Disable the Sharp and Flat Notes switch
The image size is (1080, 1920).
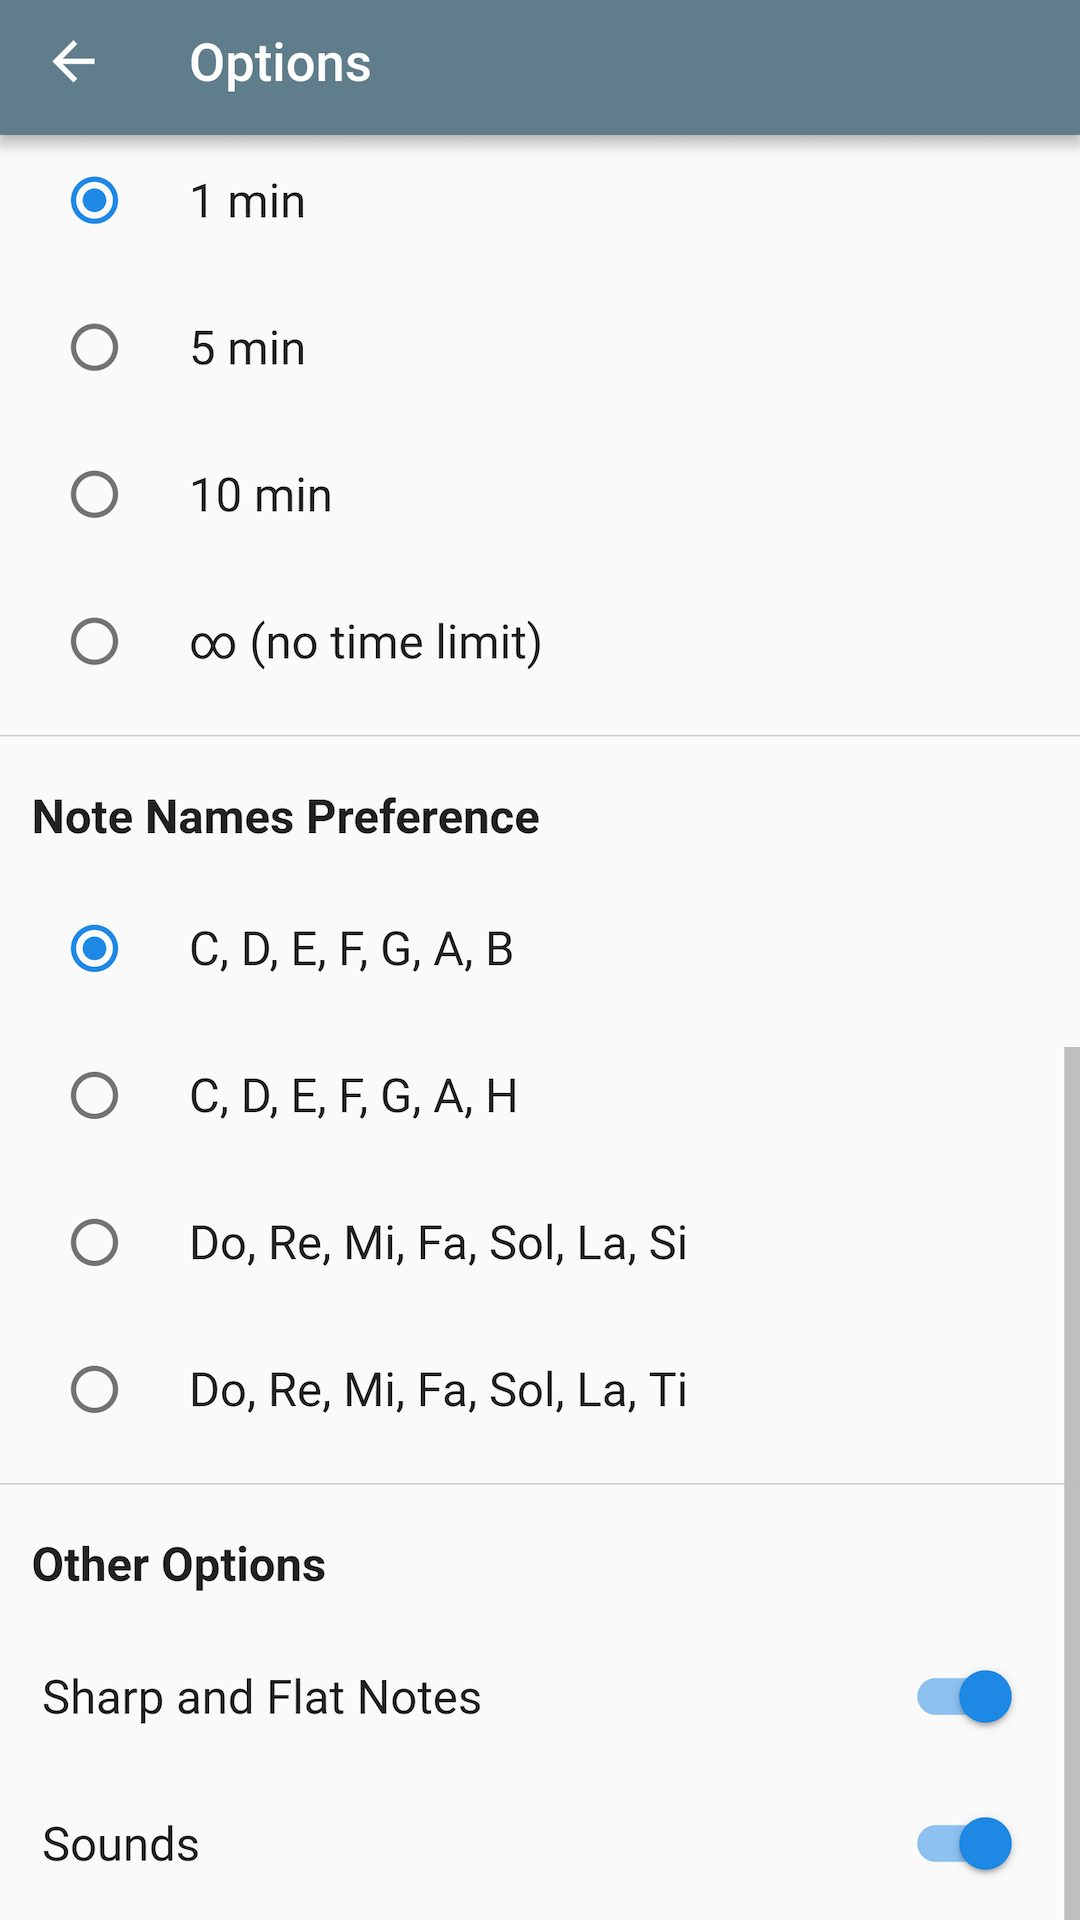click(x=964, y=1697)
